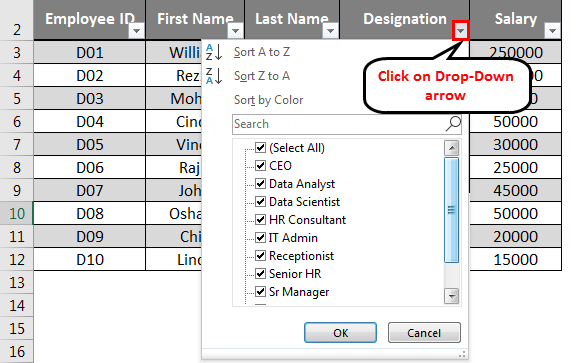The height and width of the screenshot is (363, 576).
Task: Select the salary cell 30000
Action: click(515, 144)
